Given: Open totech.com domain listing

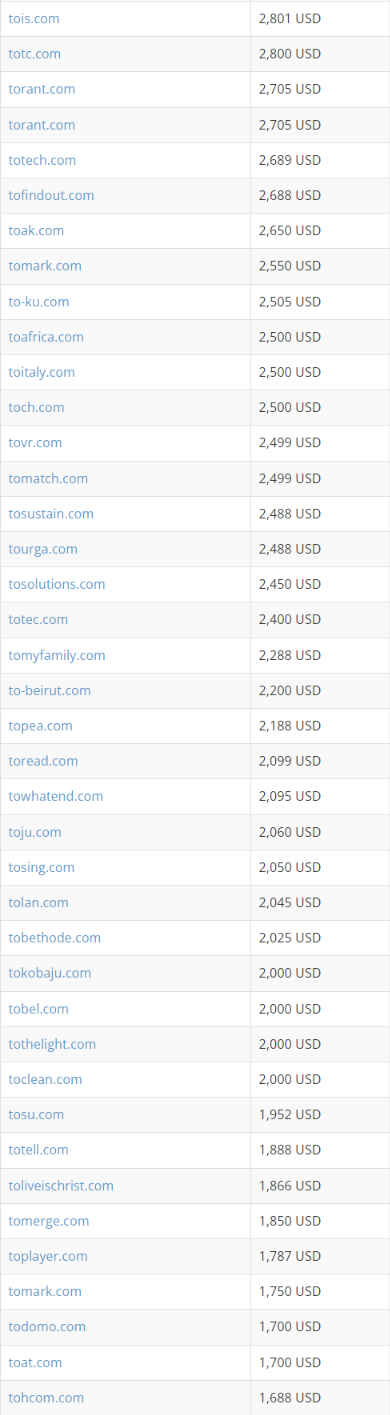Looking at the screenshot, I should (x=42, y=160).
